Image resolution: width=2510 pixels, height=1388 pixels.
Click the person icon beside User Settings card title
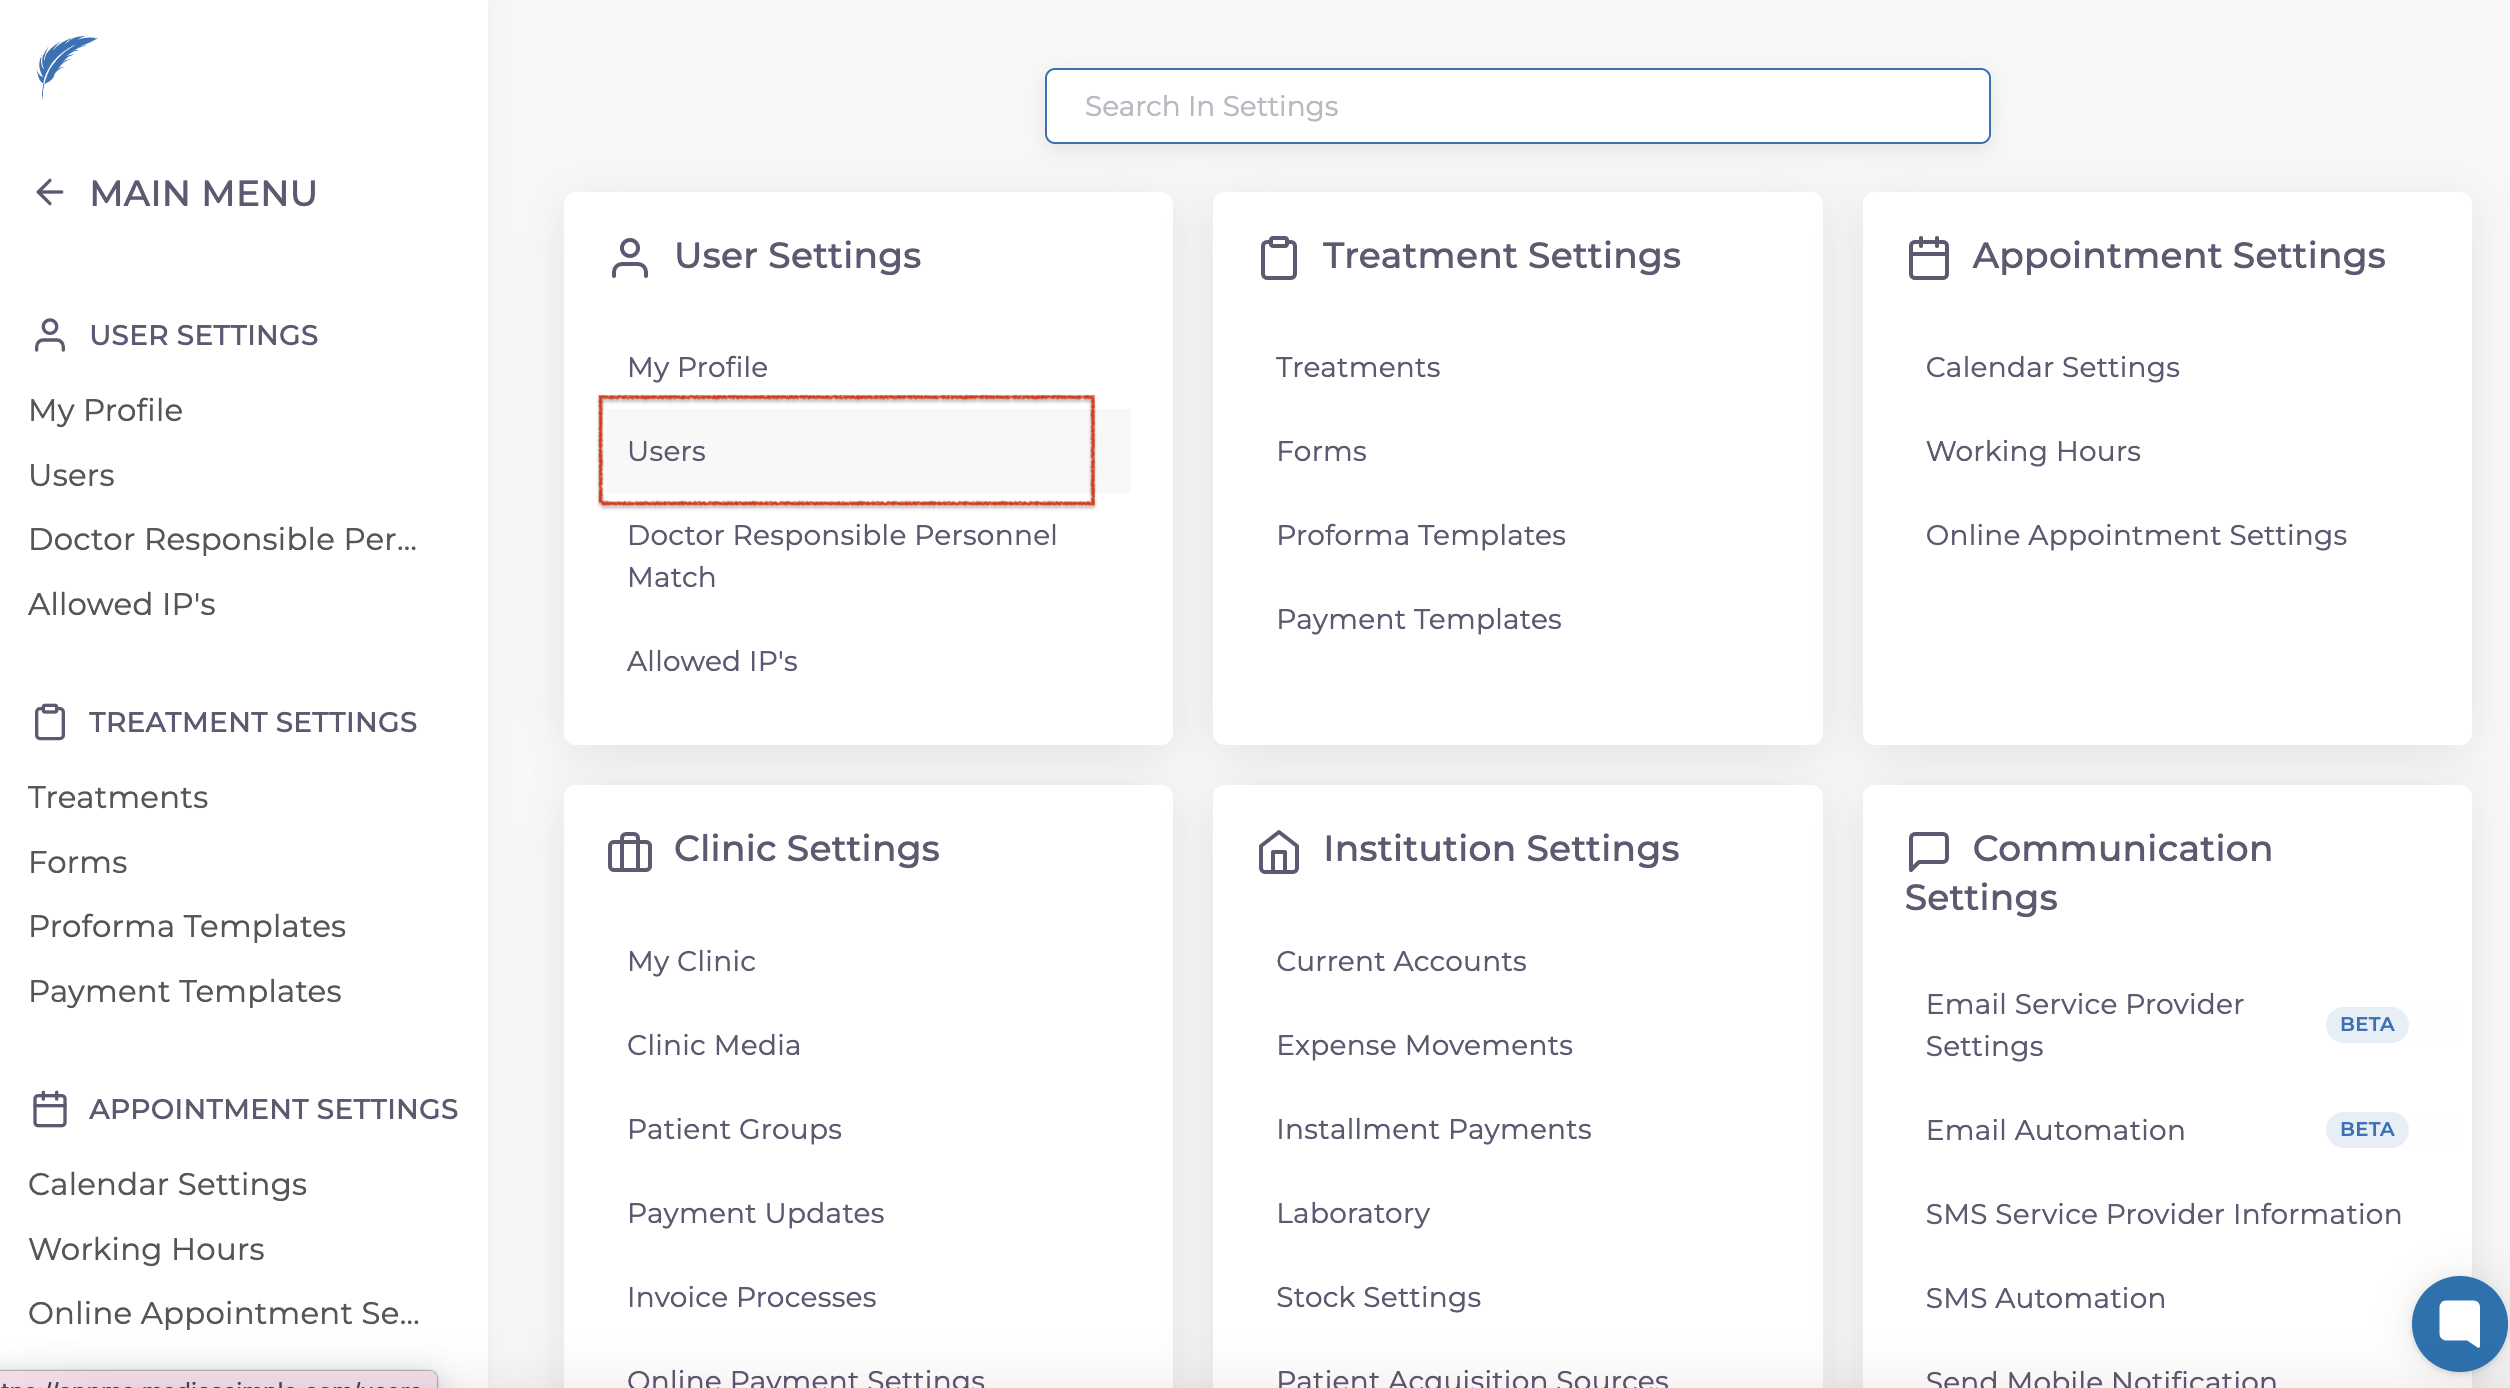630,257
